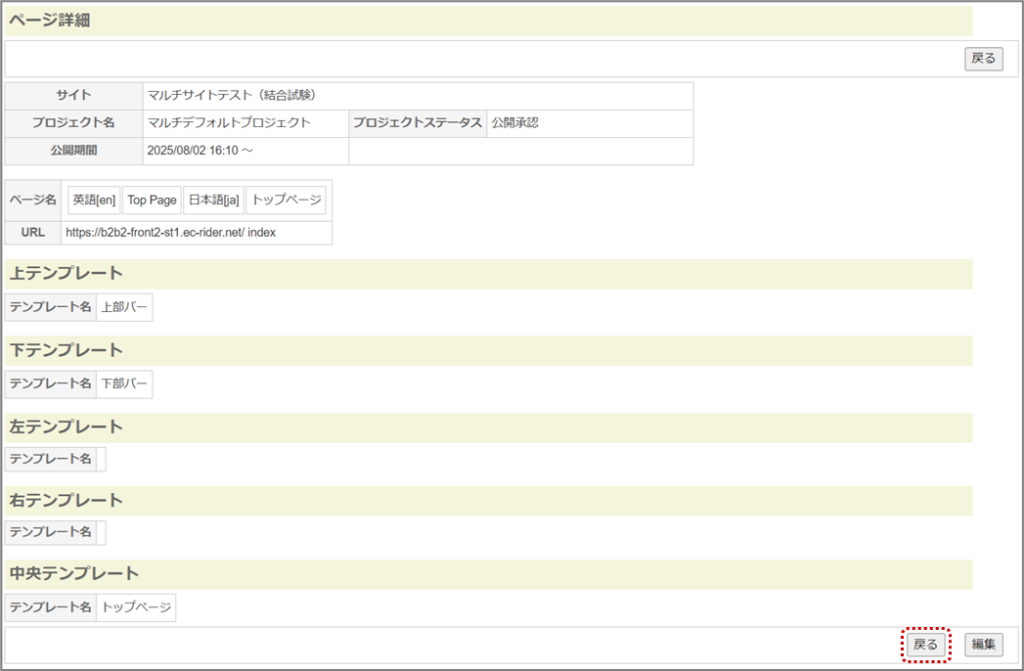Click トップページ in the ページ名 row
1024x671 pixels.
[287, 200]
